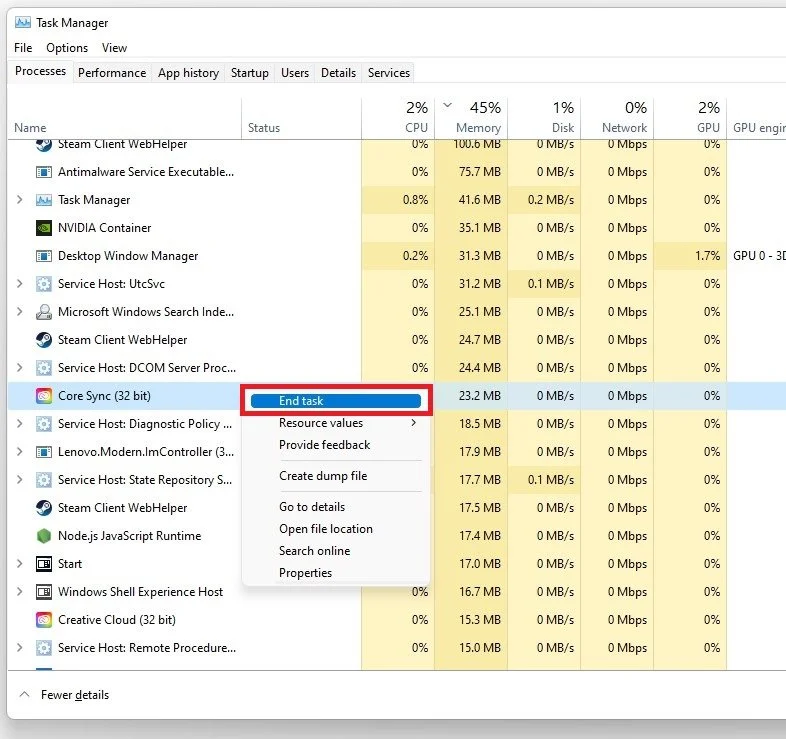Expand Service Host: DCOM Server group
Screen dimensions: 786x739
(20, 367)
